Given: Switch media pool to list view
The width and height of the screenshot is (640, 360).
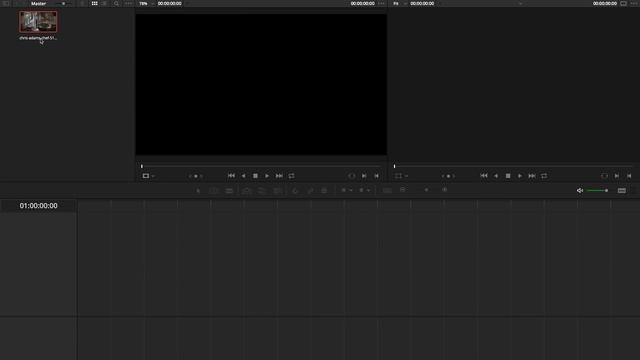Looking at the screenshot, I should tap(104, 3).
